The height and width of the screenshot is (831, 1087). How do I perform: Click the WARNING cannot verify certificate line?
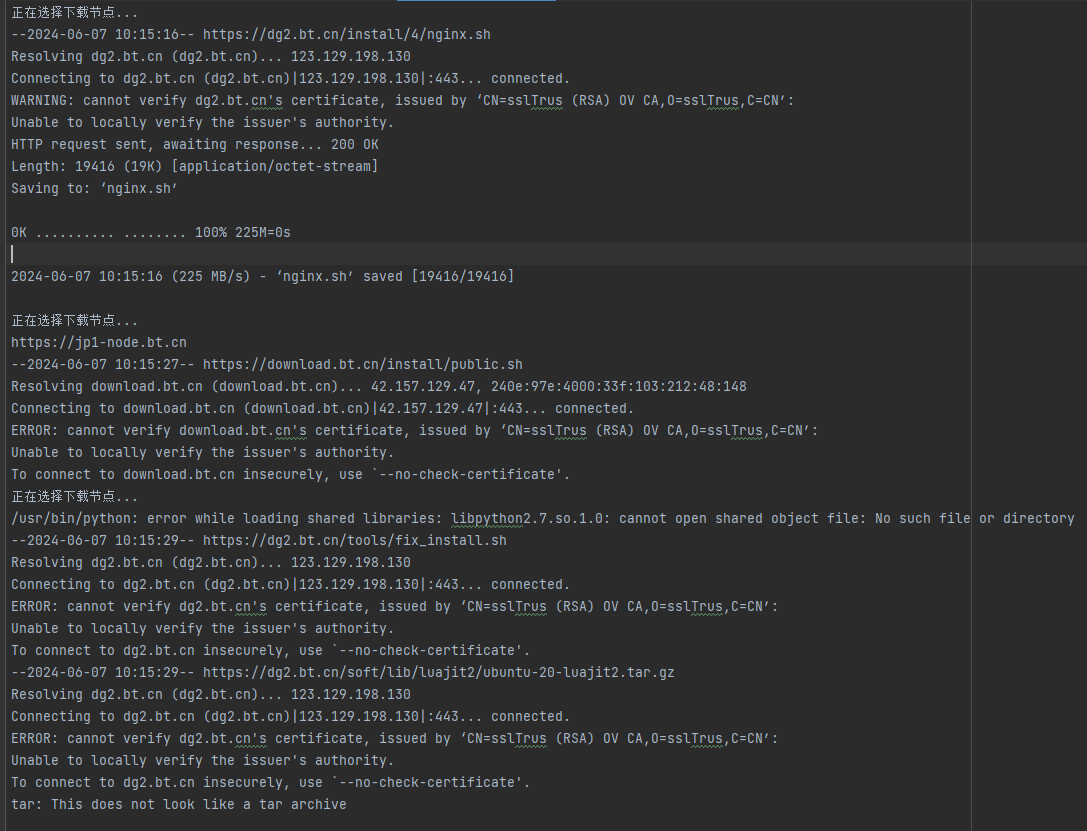[x=402, y=100]
